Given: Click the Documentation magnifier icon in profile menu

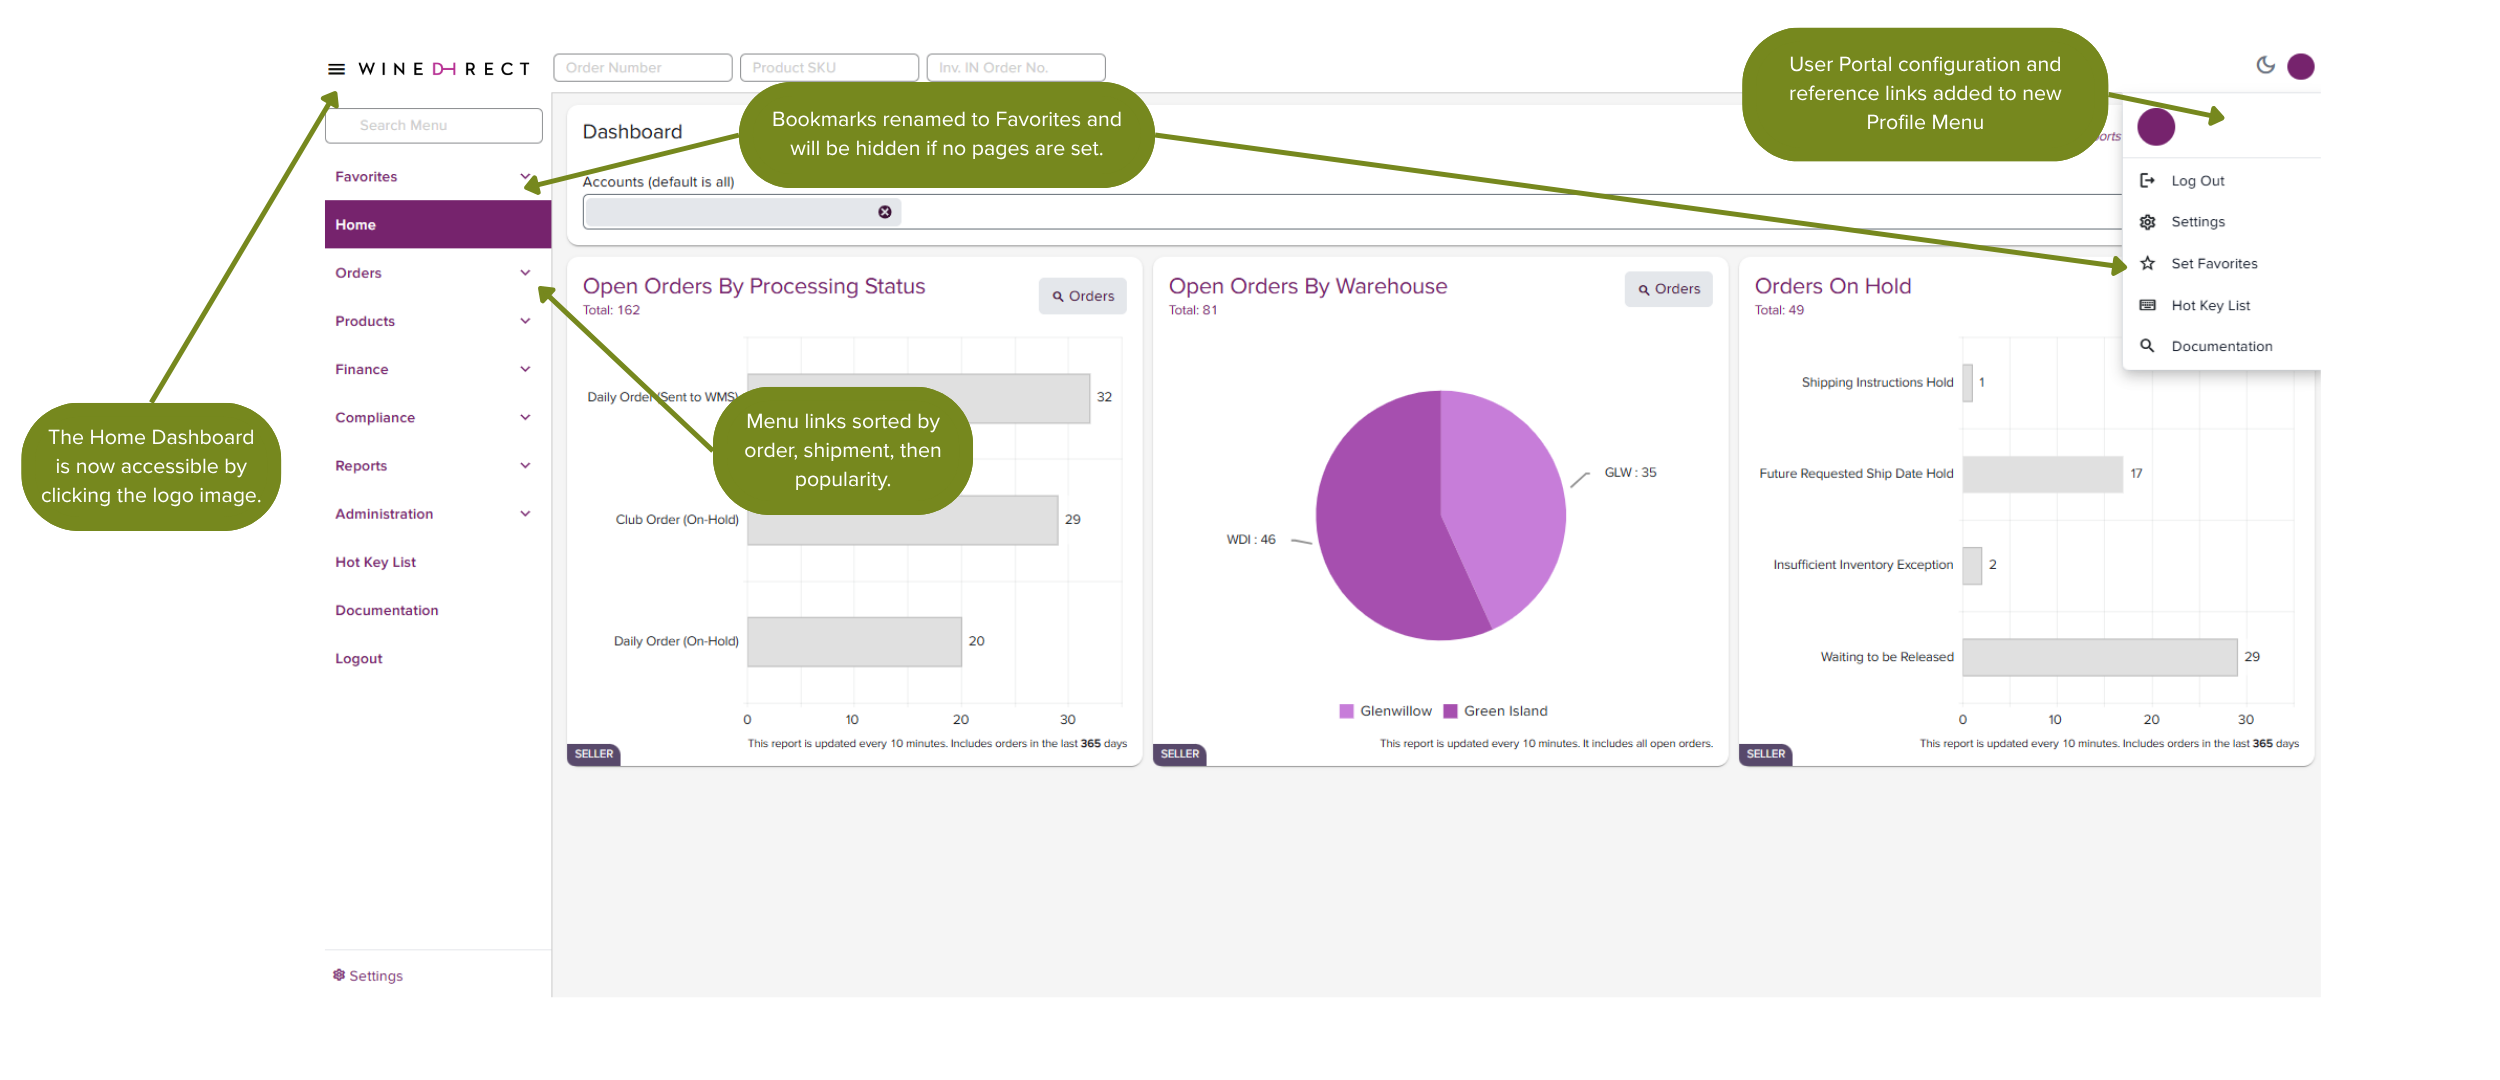Looking at the screenshot, I should pos(2147,346).
